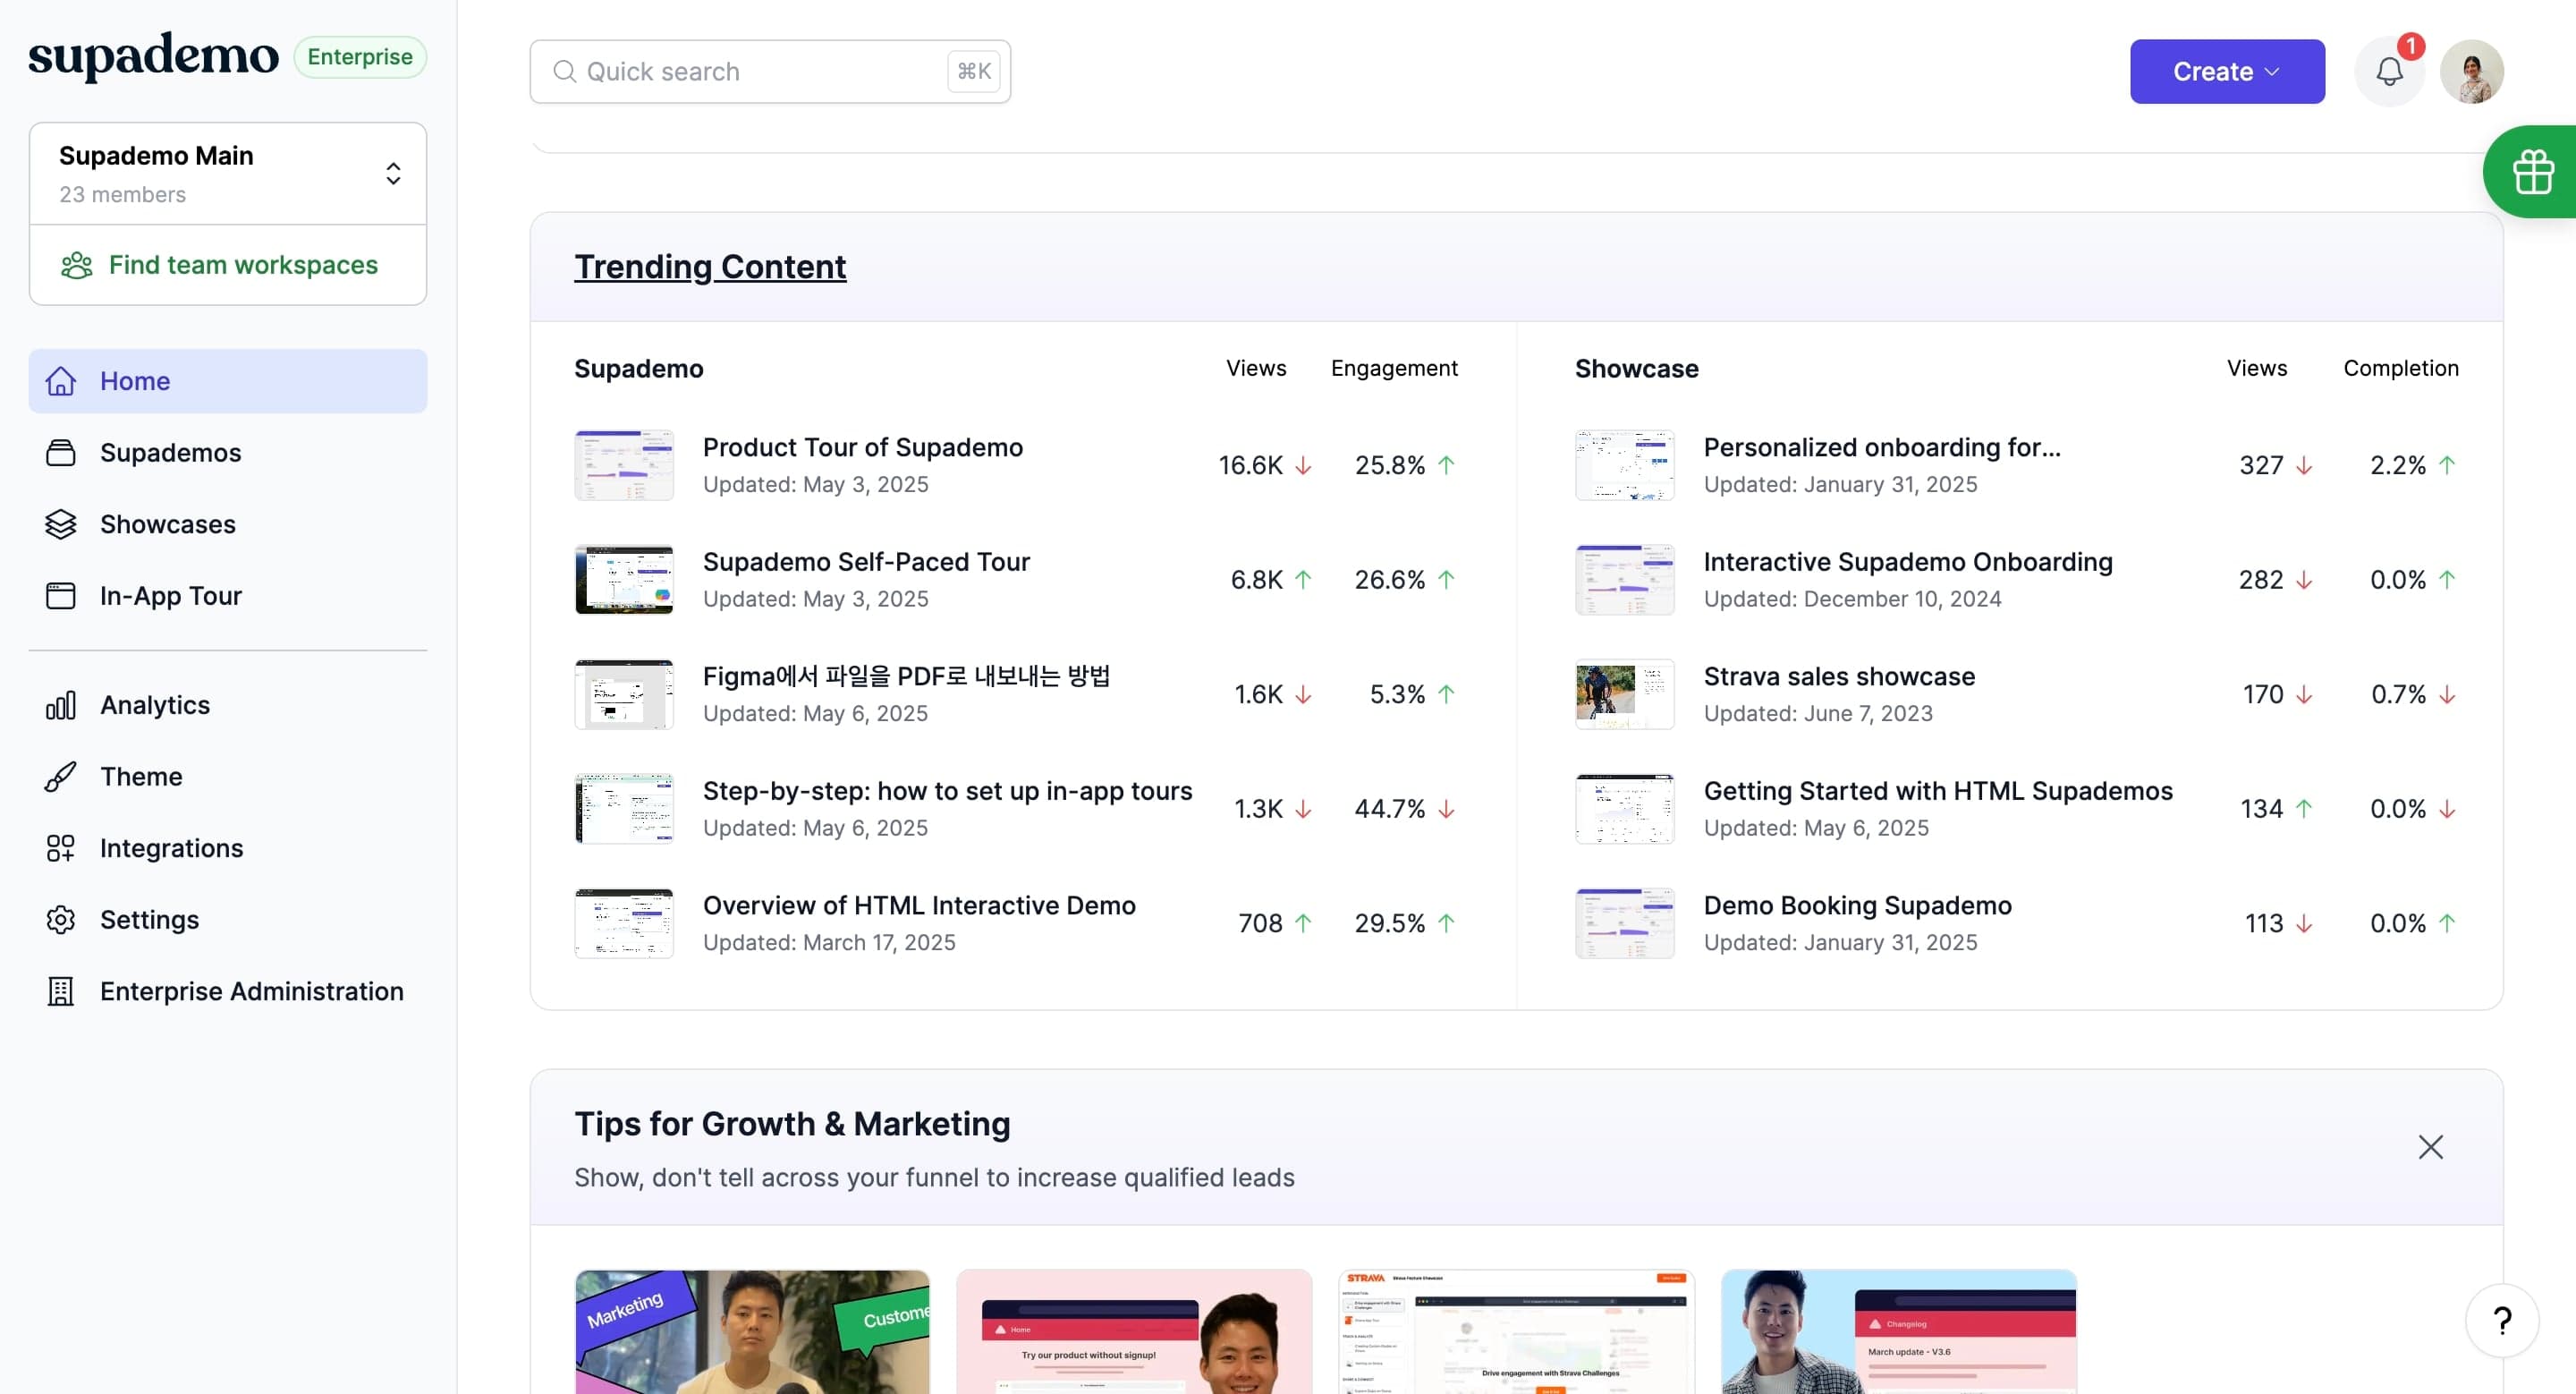Click the 44.7% engagement value
The width and height of the screenshot is (2576, 1394).
click(1389, 809)
